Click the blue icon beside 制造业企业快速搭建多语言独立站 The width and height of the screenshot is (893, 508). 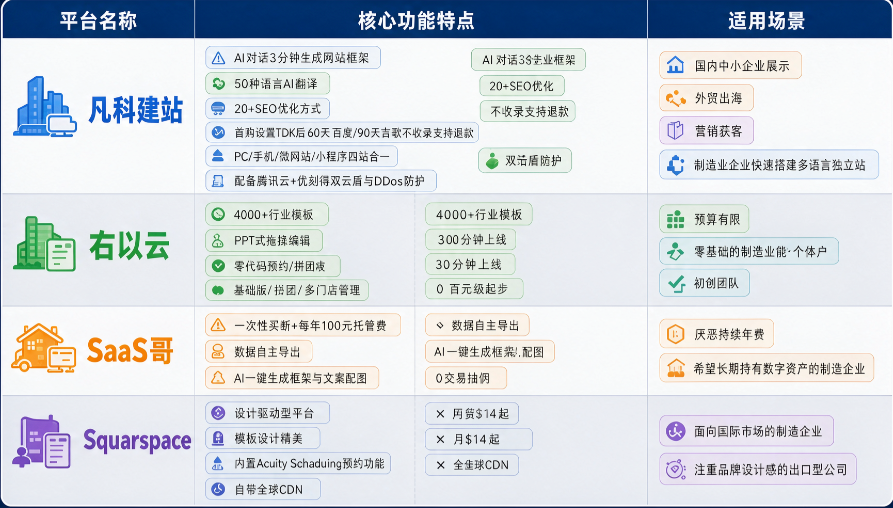point(675,165)
